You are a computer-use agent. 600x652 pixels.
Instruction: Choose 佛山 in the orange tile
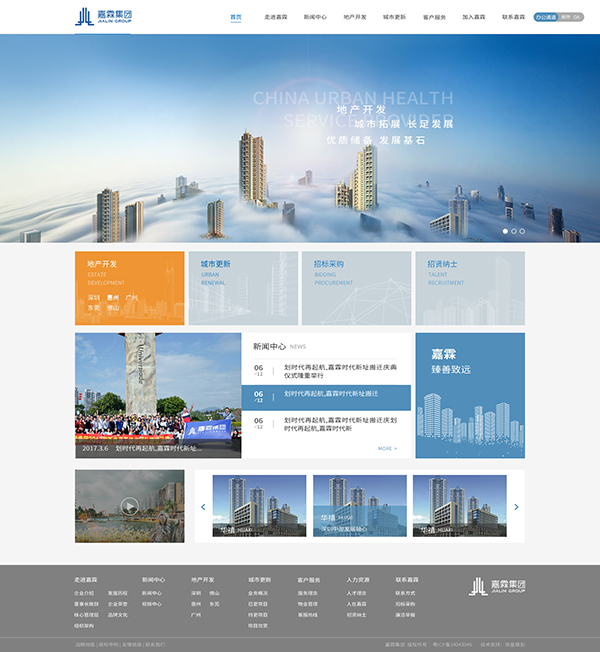pos(113,308)
